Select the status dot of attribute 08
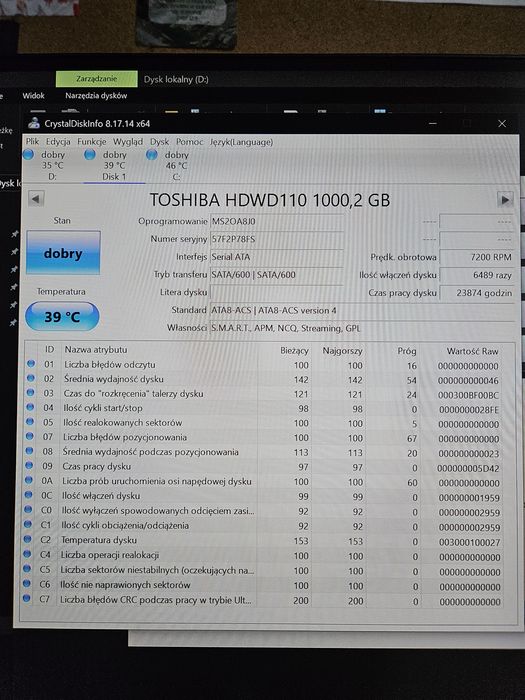525x700 pixels. (x=29, y=451)
